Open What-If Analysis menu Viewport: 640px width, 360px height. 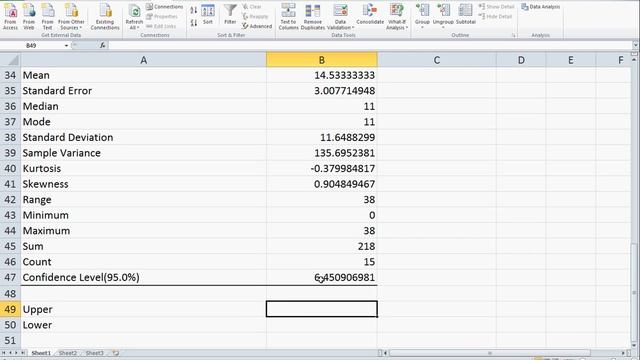tap(397, 16)
